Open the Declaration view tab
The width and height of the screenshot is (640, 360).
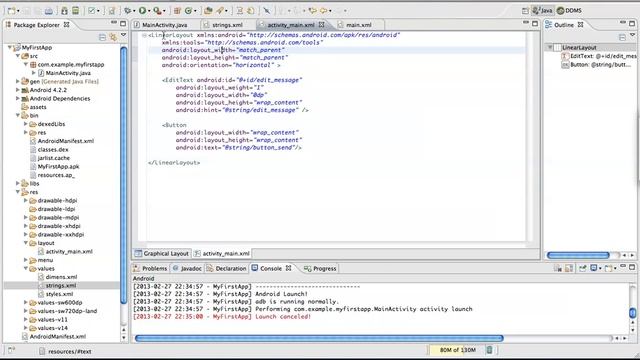tap(226, 269)
